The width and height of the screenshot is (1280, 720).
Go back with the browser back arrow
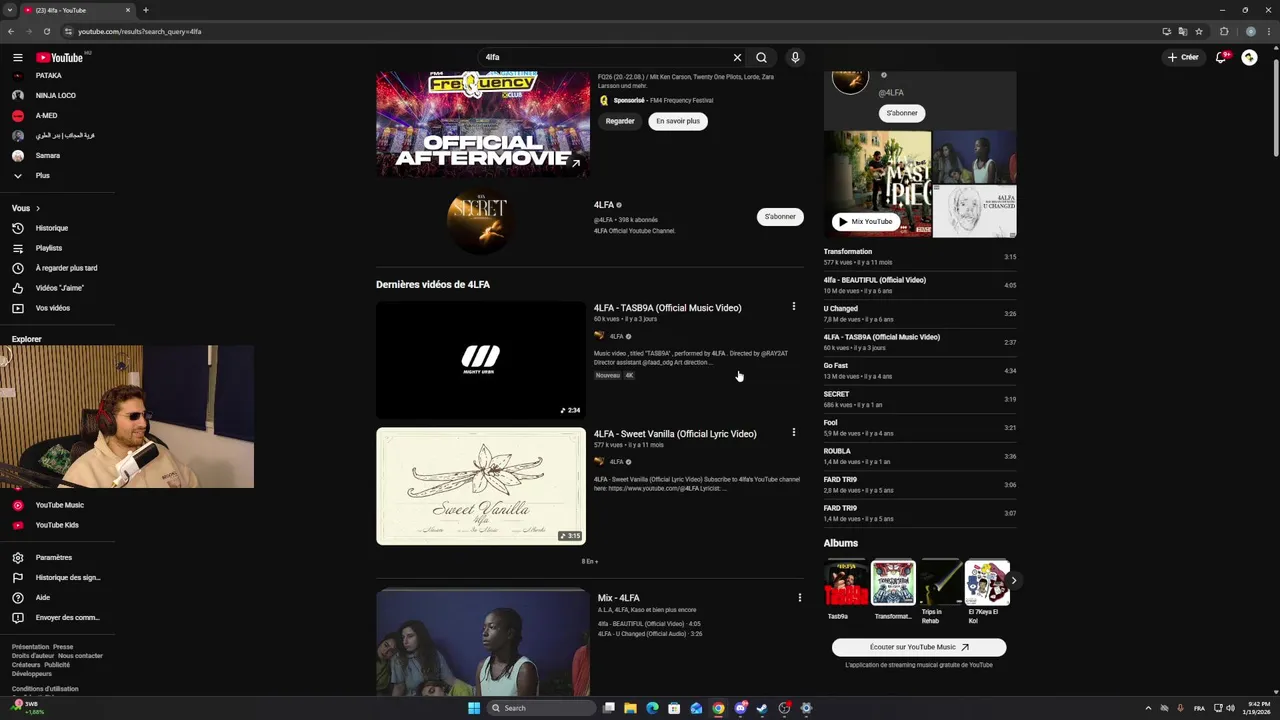click(x=11, y=31)
